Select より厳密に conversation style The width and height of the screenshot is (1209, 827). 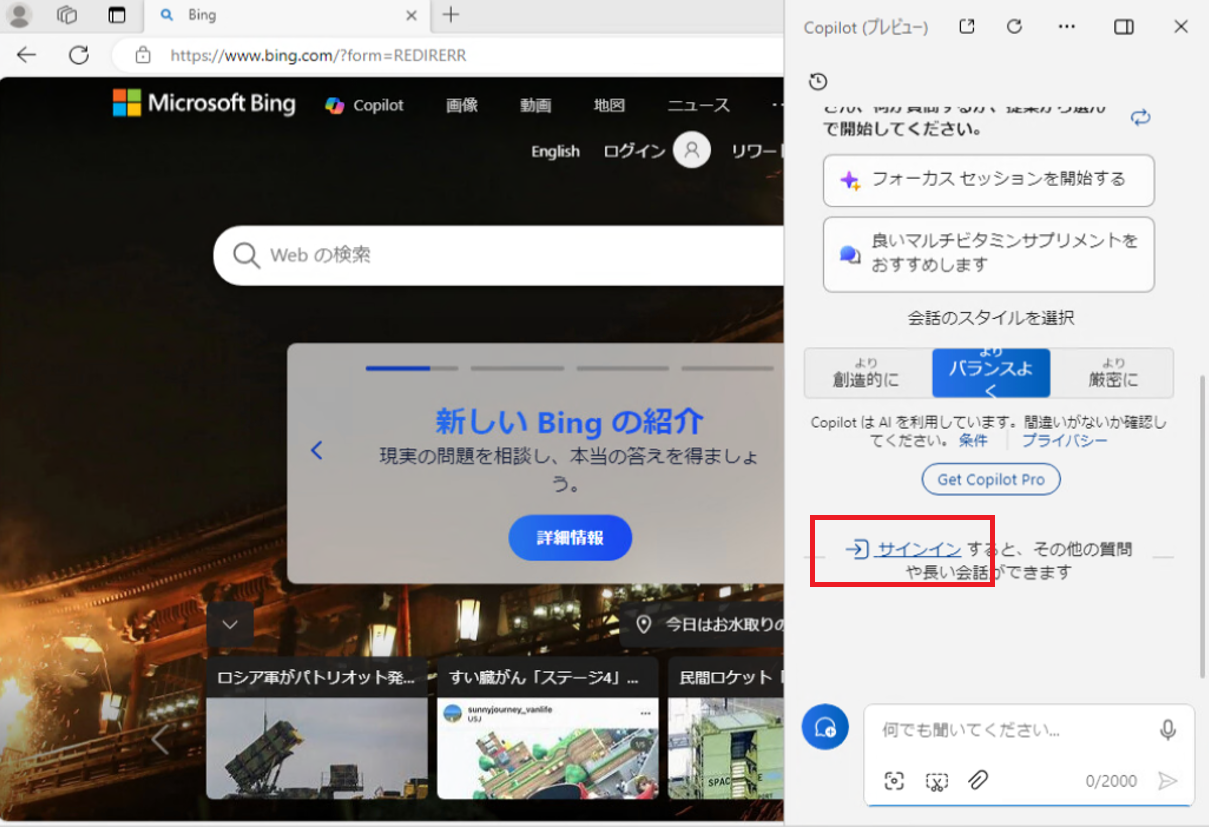click(1113, 373)
